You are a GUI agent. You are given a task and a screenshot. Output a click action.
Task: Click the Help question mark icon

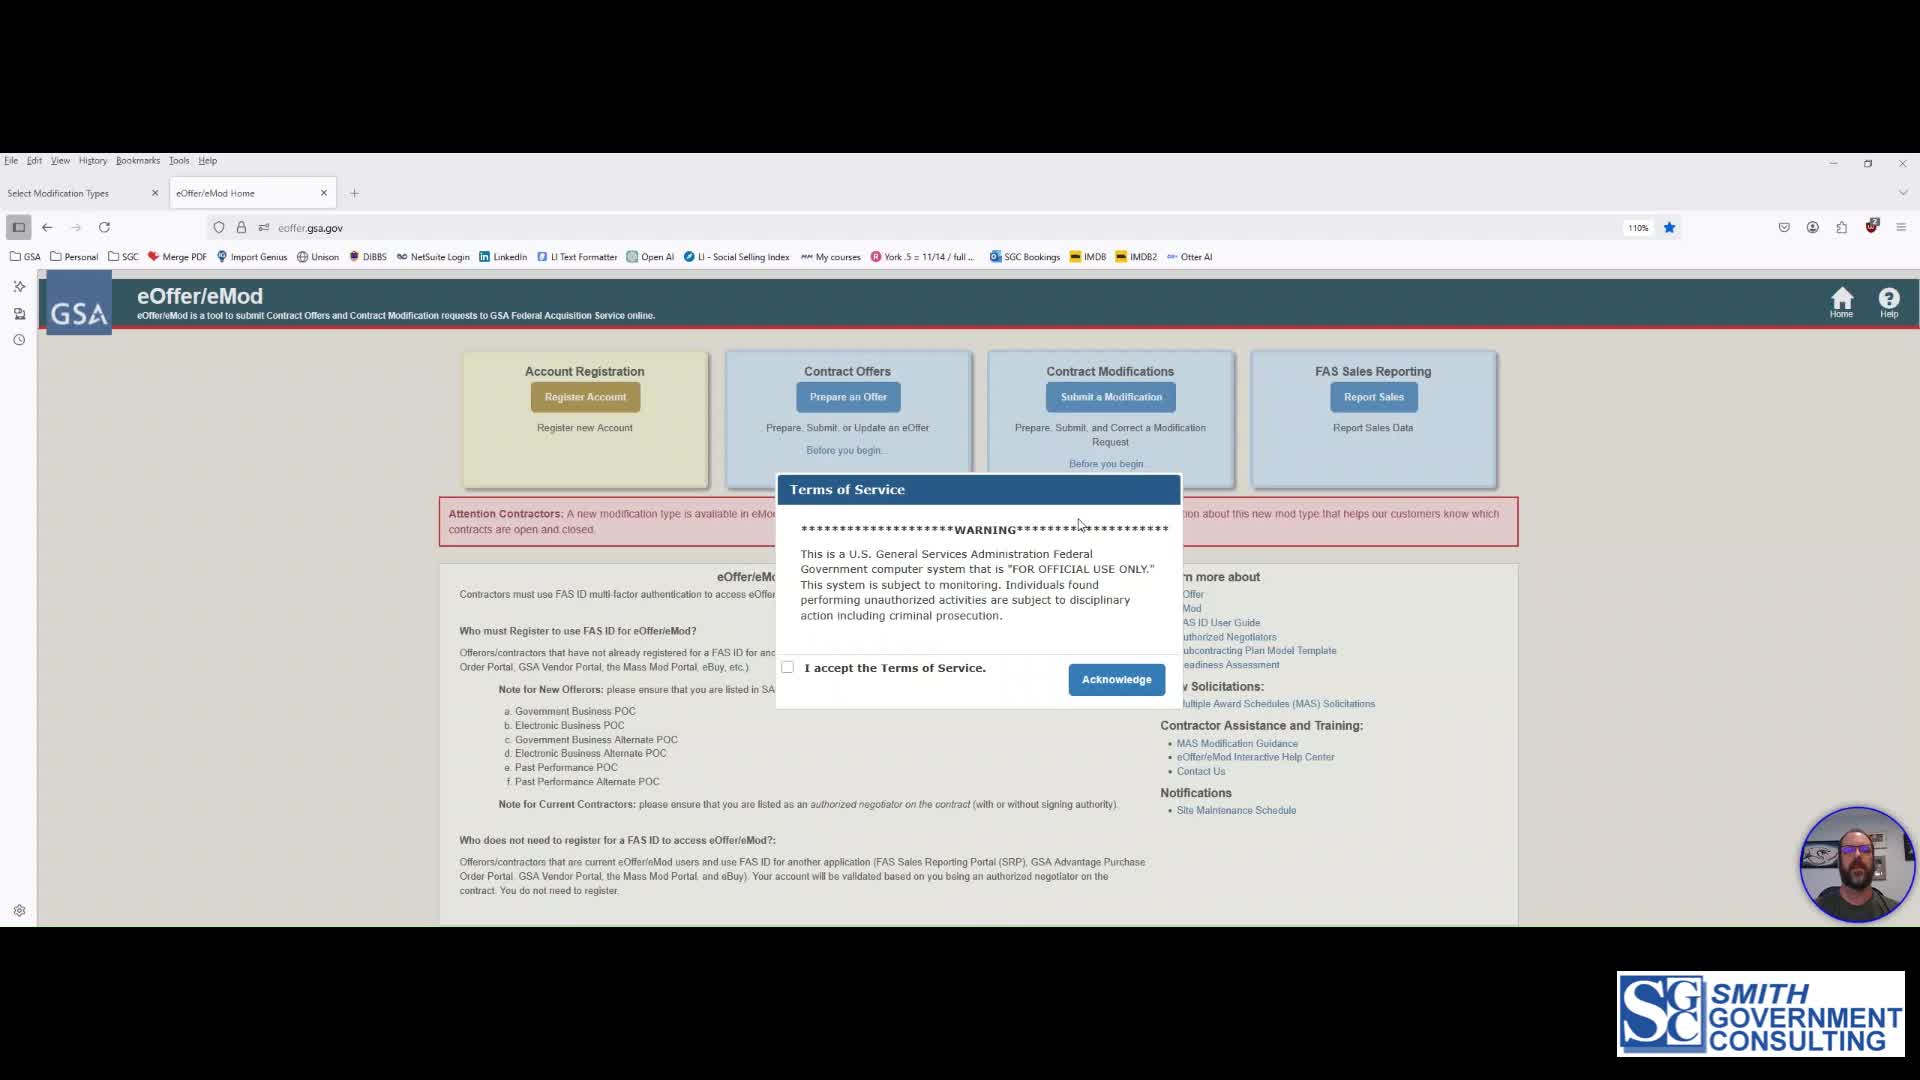point(1888,302)
